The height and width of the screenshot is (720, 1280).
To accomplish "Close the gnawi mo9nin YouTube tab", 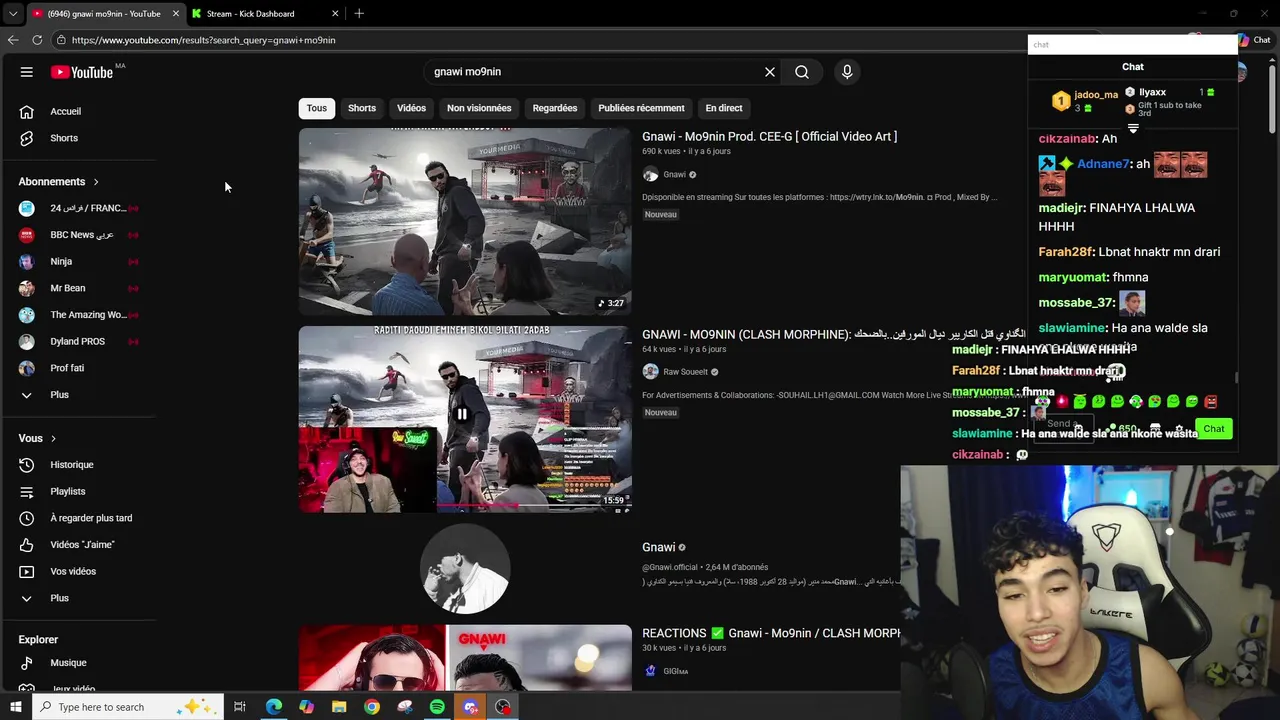I will pos(176,13).
